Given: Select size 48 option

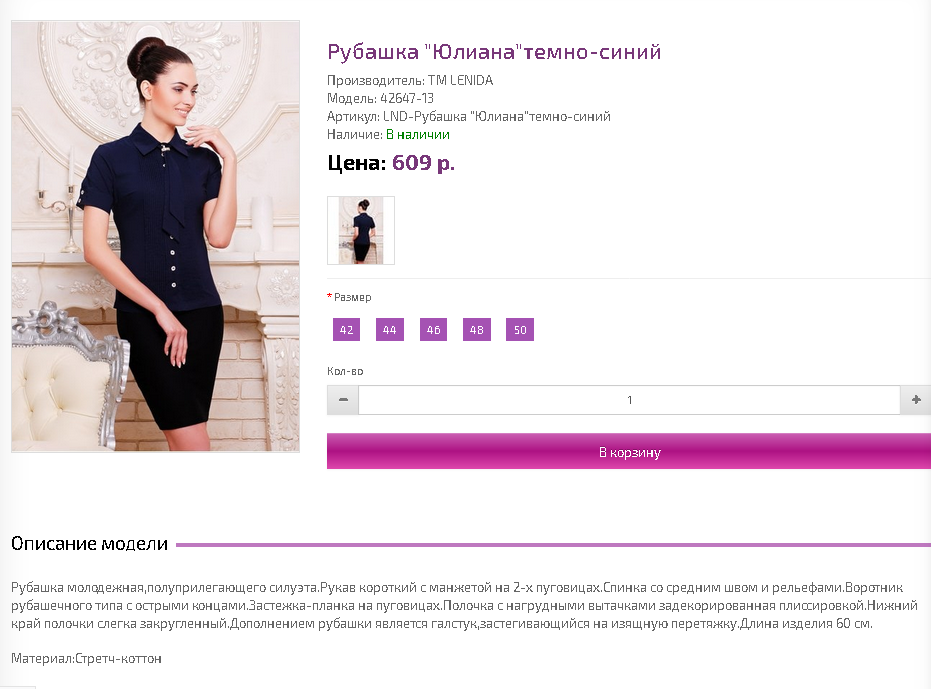Looking at the screenshot, I should click(x=477, y=330).
